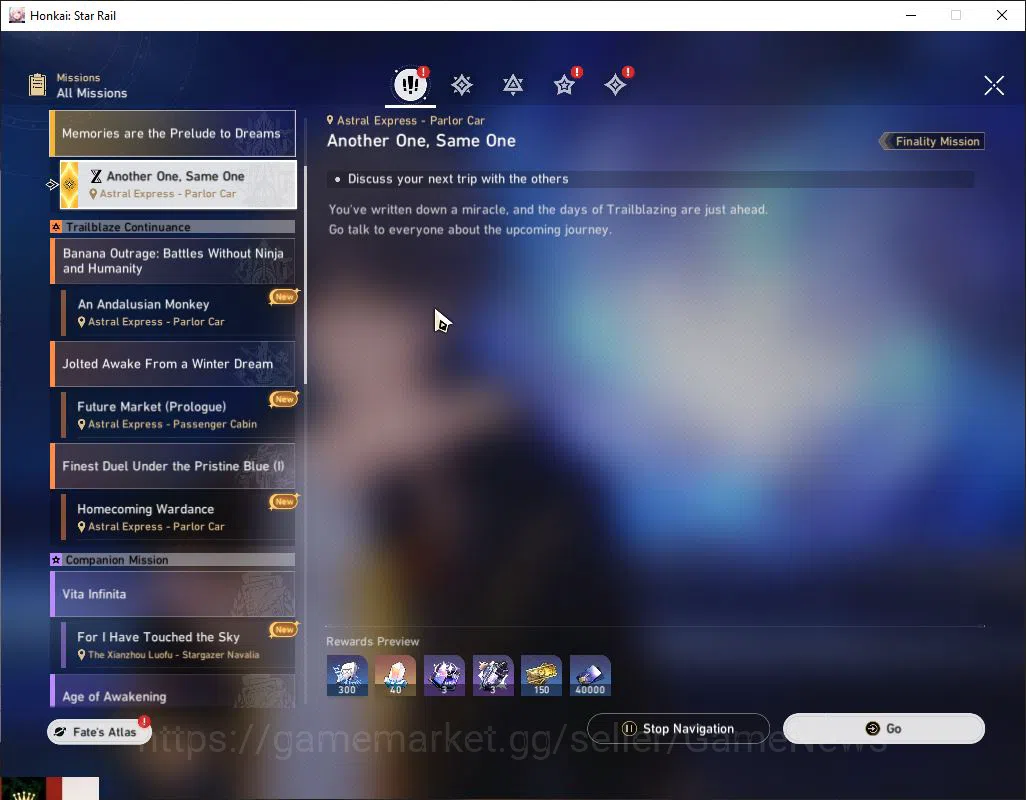The image size is (1026, 800).
Task: Click the pause icon in Stop Navigation
Action: [629, 729]
